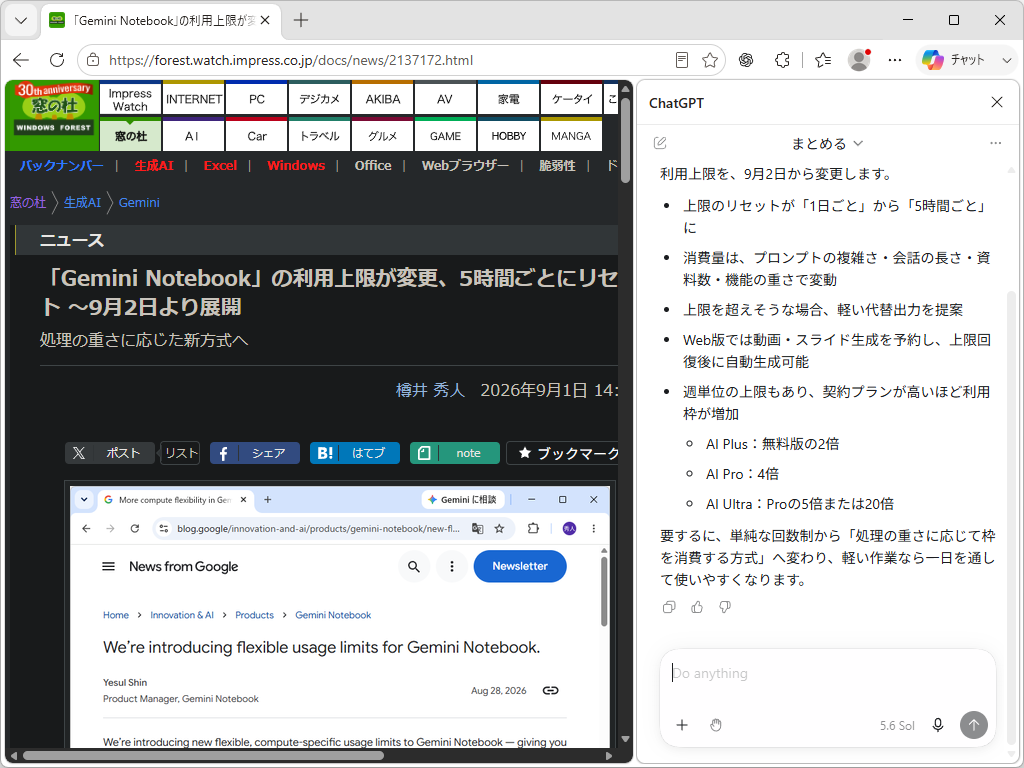
Task: Select the 窓の杜 tab in second row
Action: 130,136
